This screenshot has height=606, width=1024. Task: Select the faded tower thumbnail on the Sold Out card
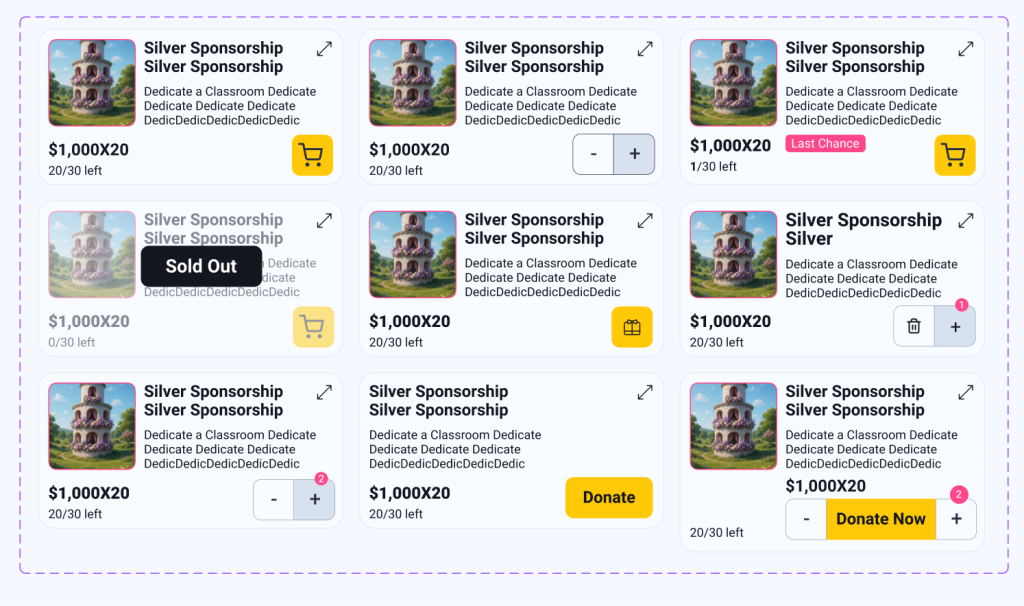pos(92,254)
